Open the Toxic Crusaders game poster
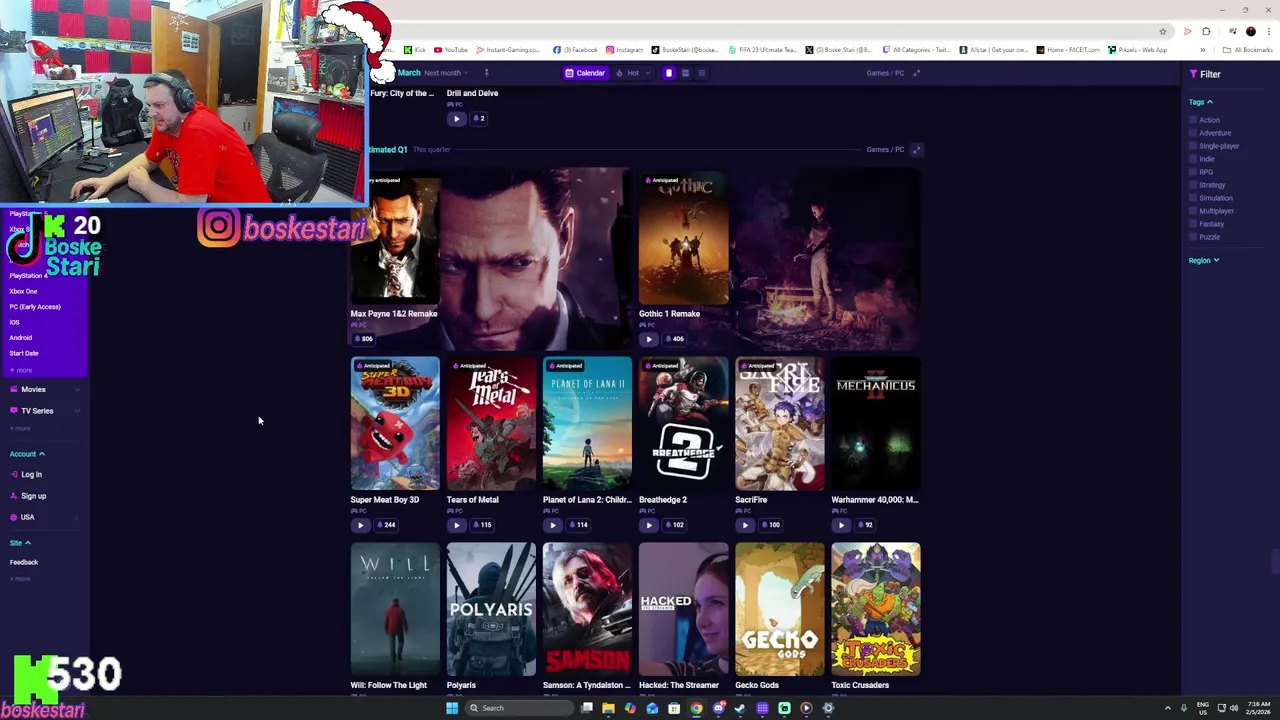The width and height of the screenshot is (1280, 720). click(x=876, y=609)
